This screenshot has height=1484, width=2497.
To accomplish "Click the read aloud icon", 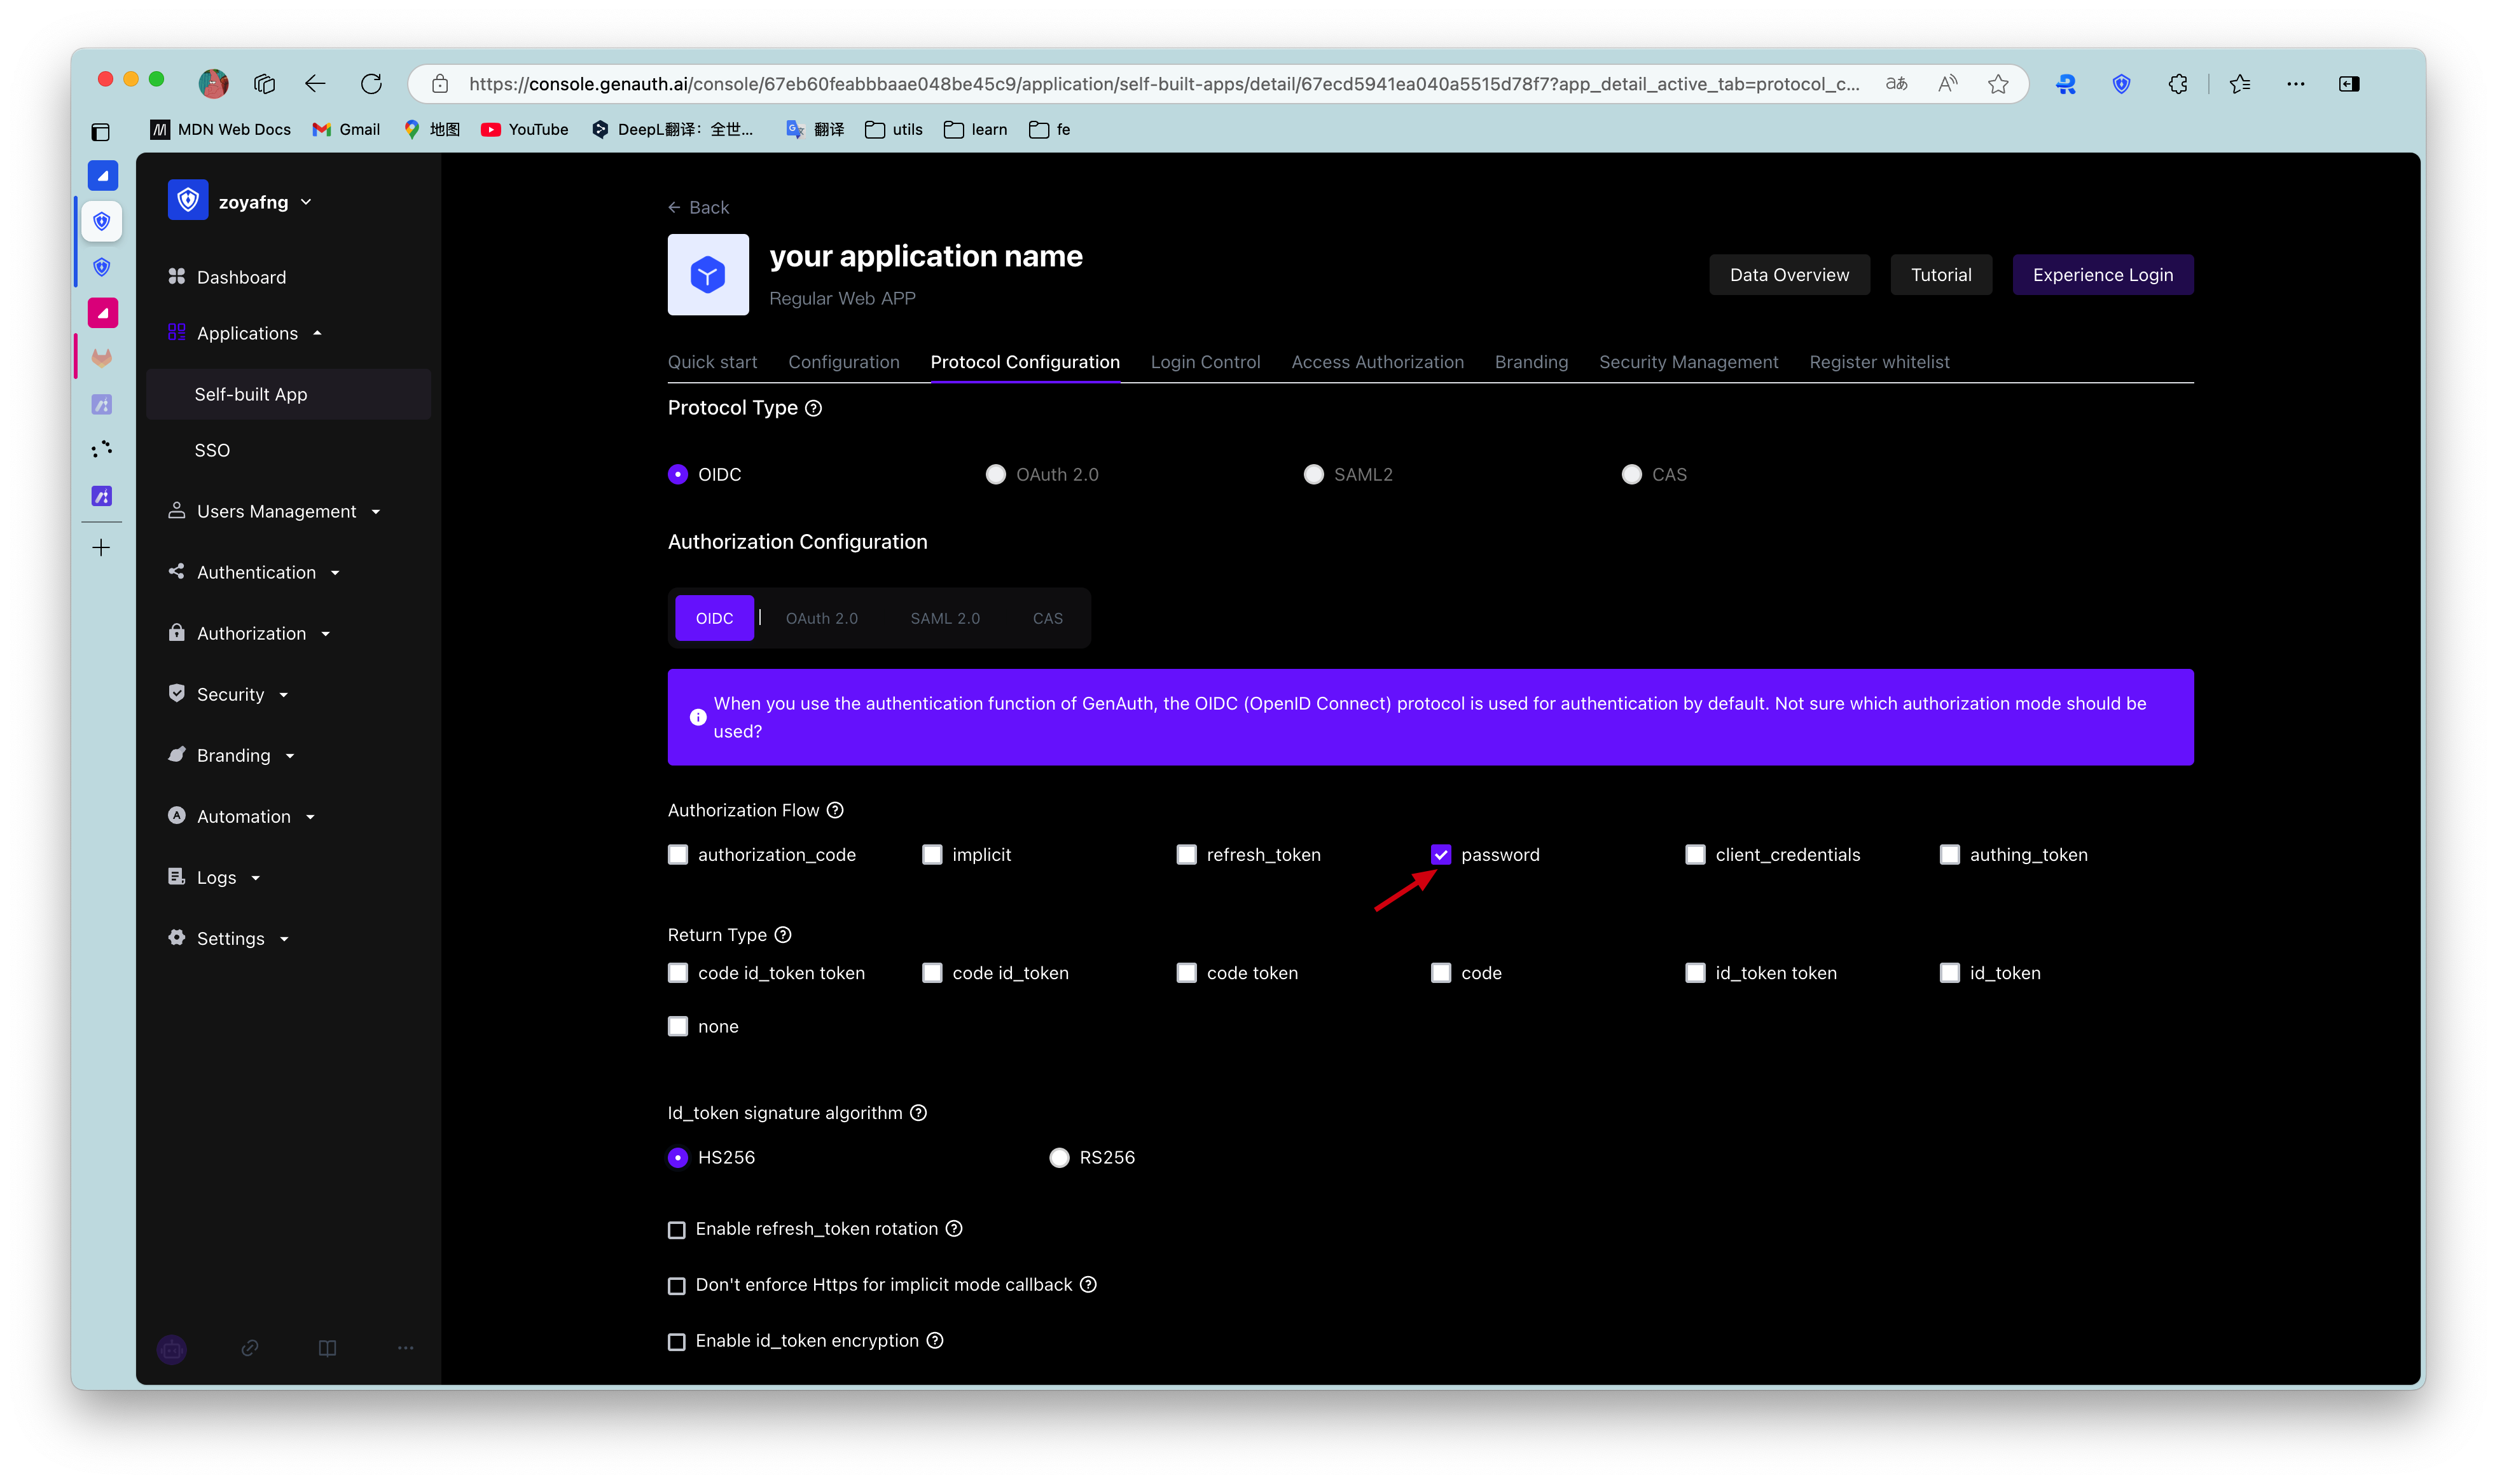I will 1946,84.
